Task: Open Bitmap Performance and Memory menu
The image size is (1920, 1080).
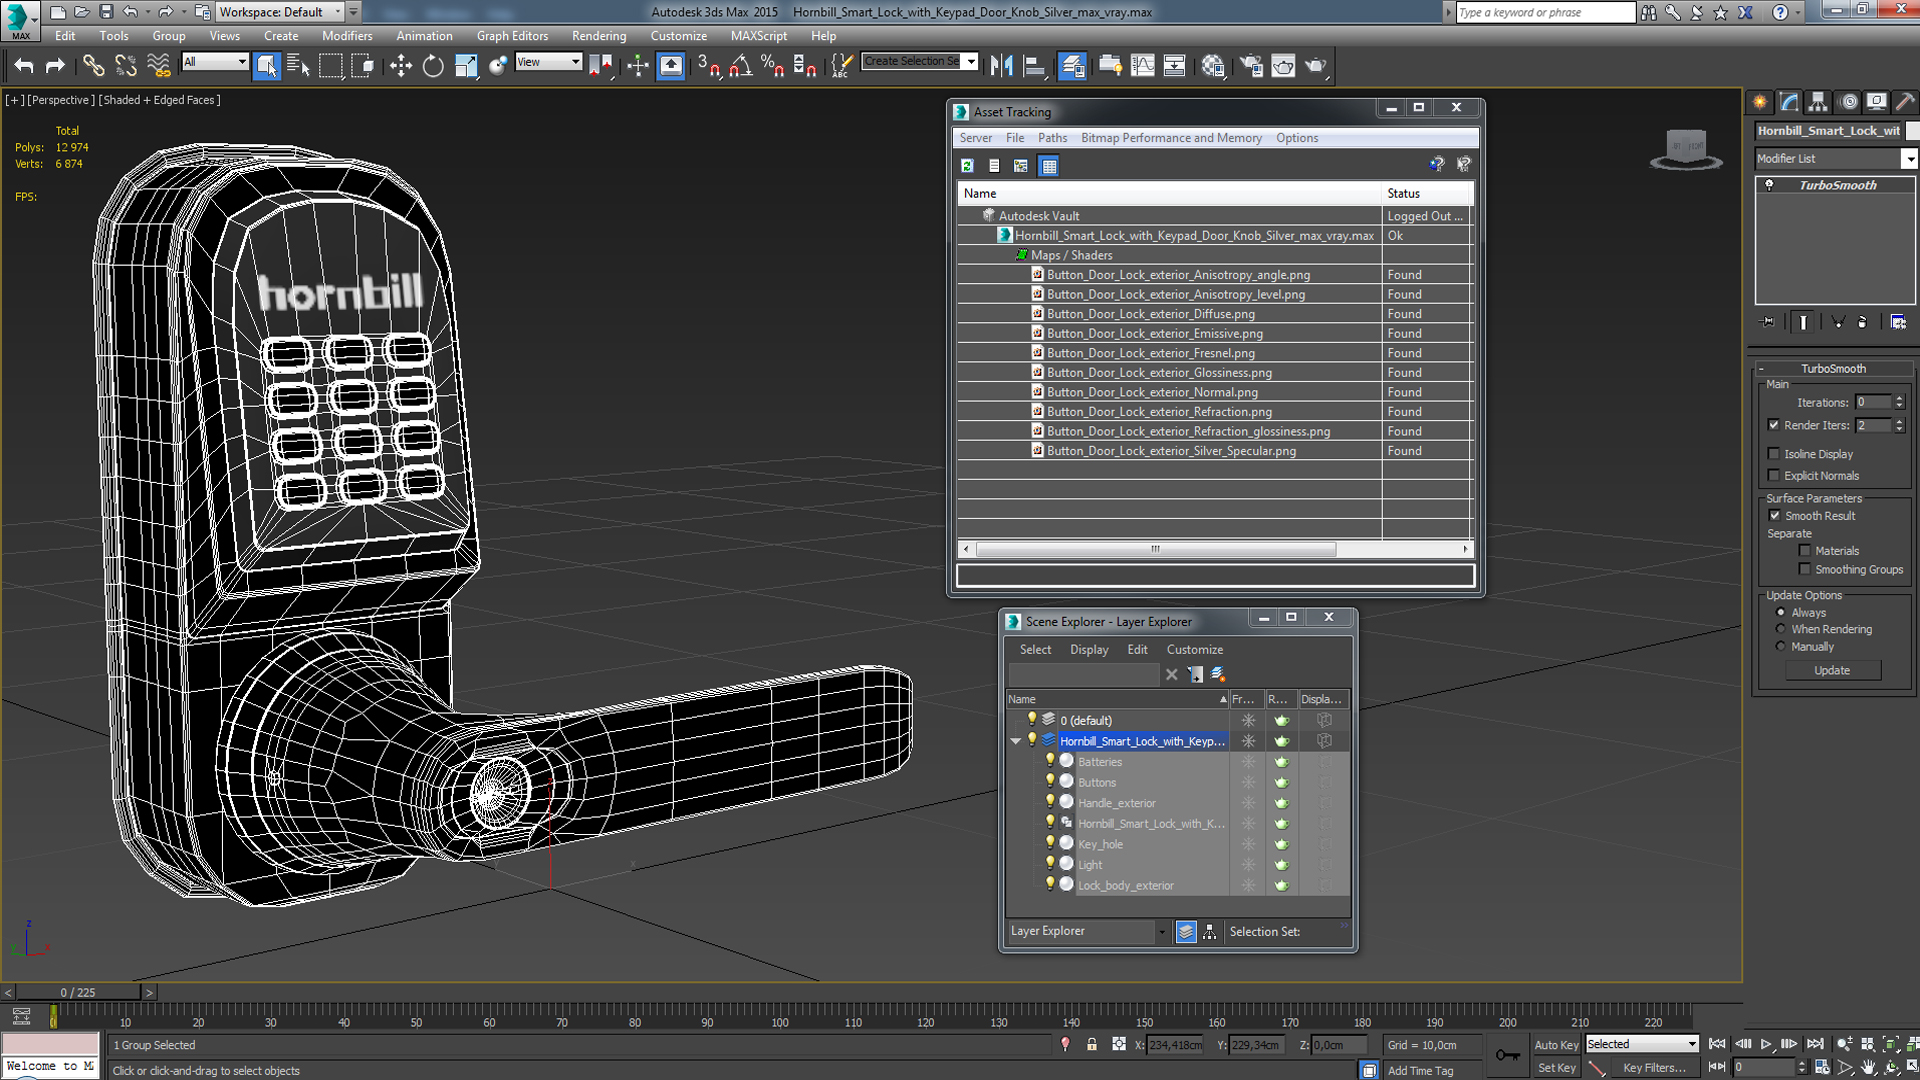Action: coord(1171,138)
